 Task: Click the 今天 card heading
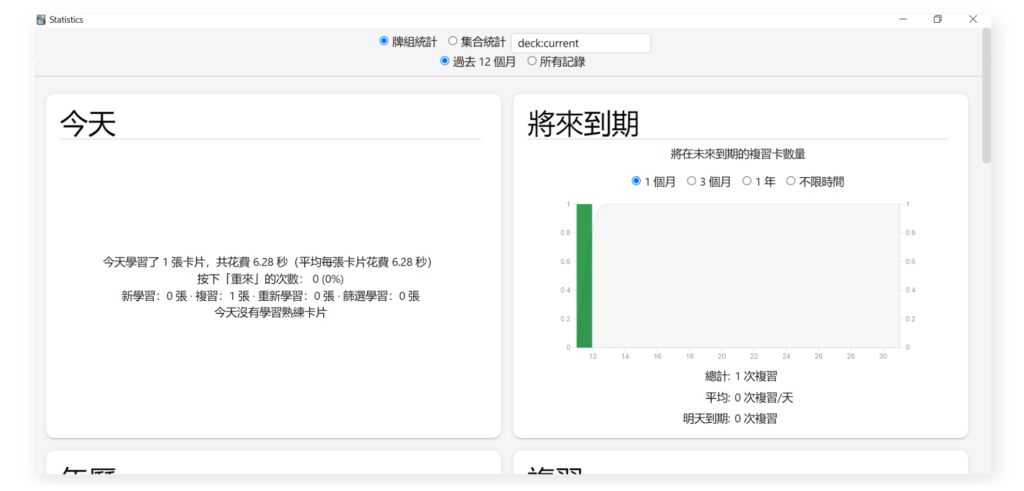[88, 123]
